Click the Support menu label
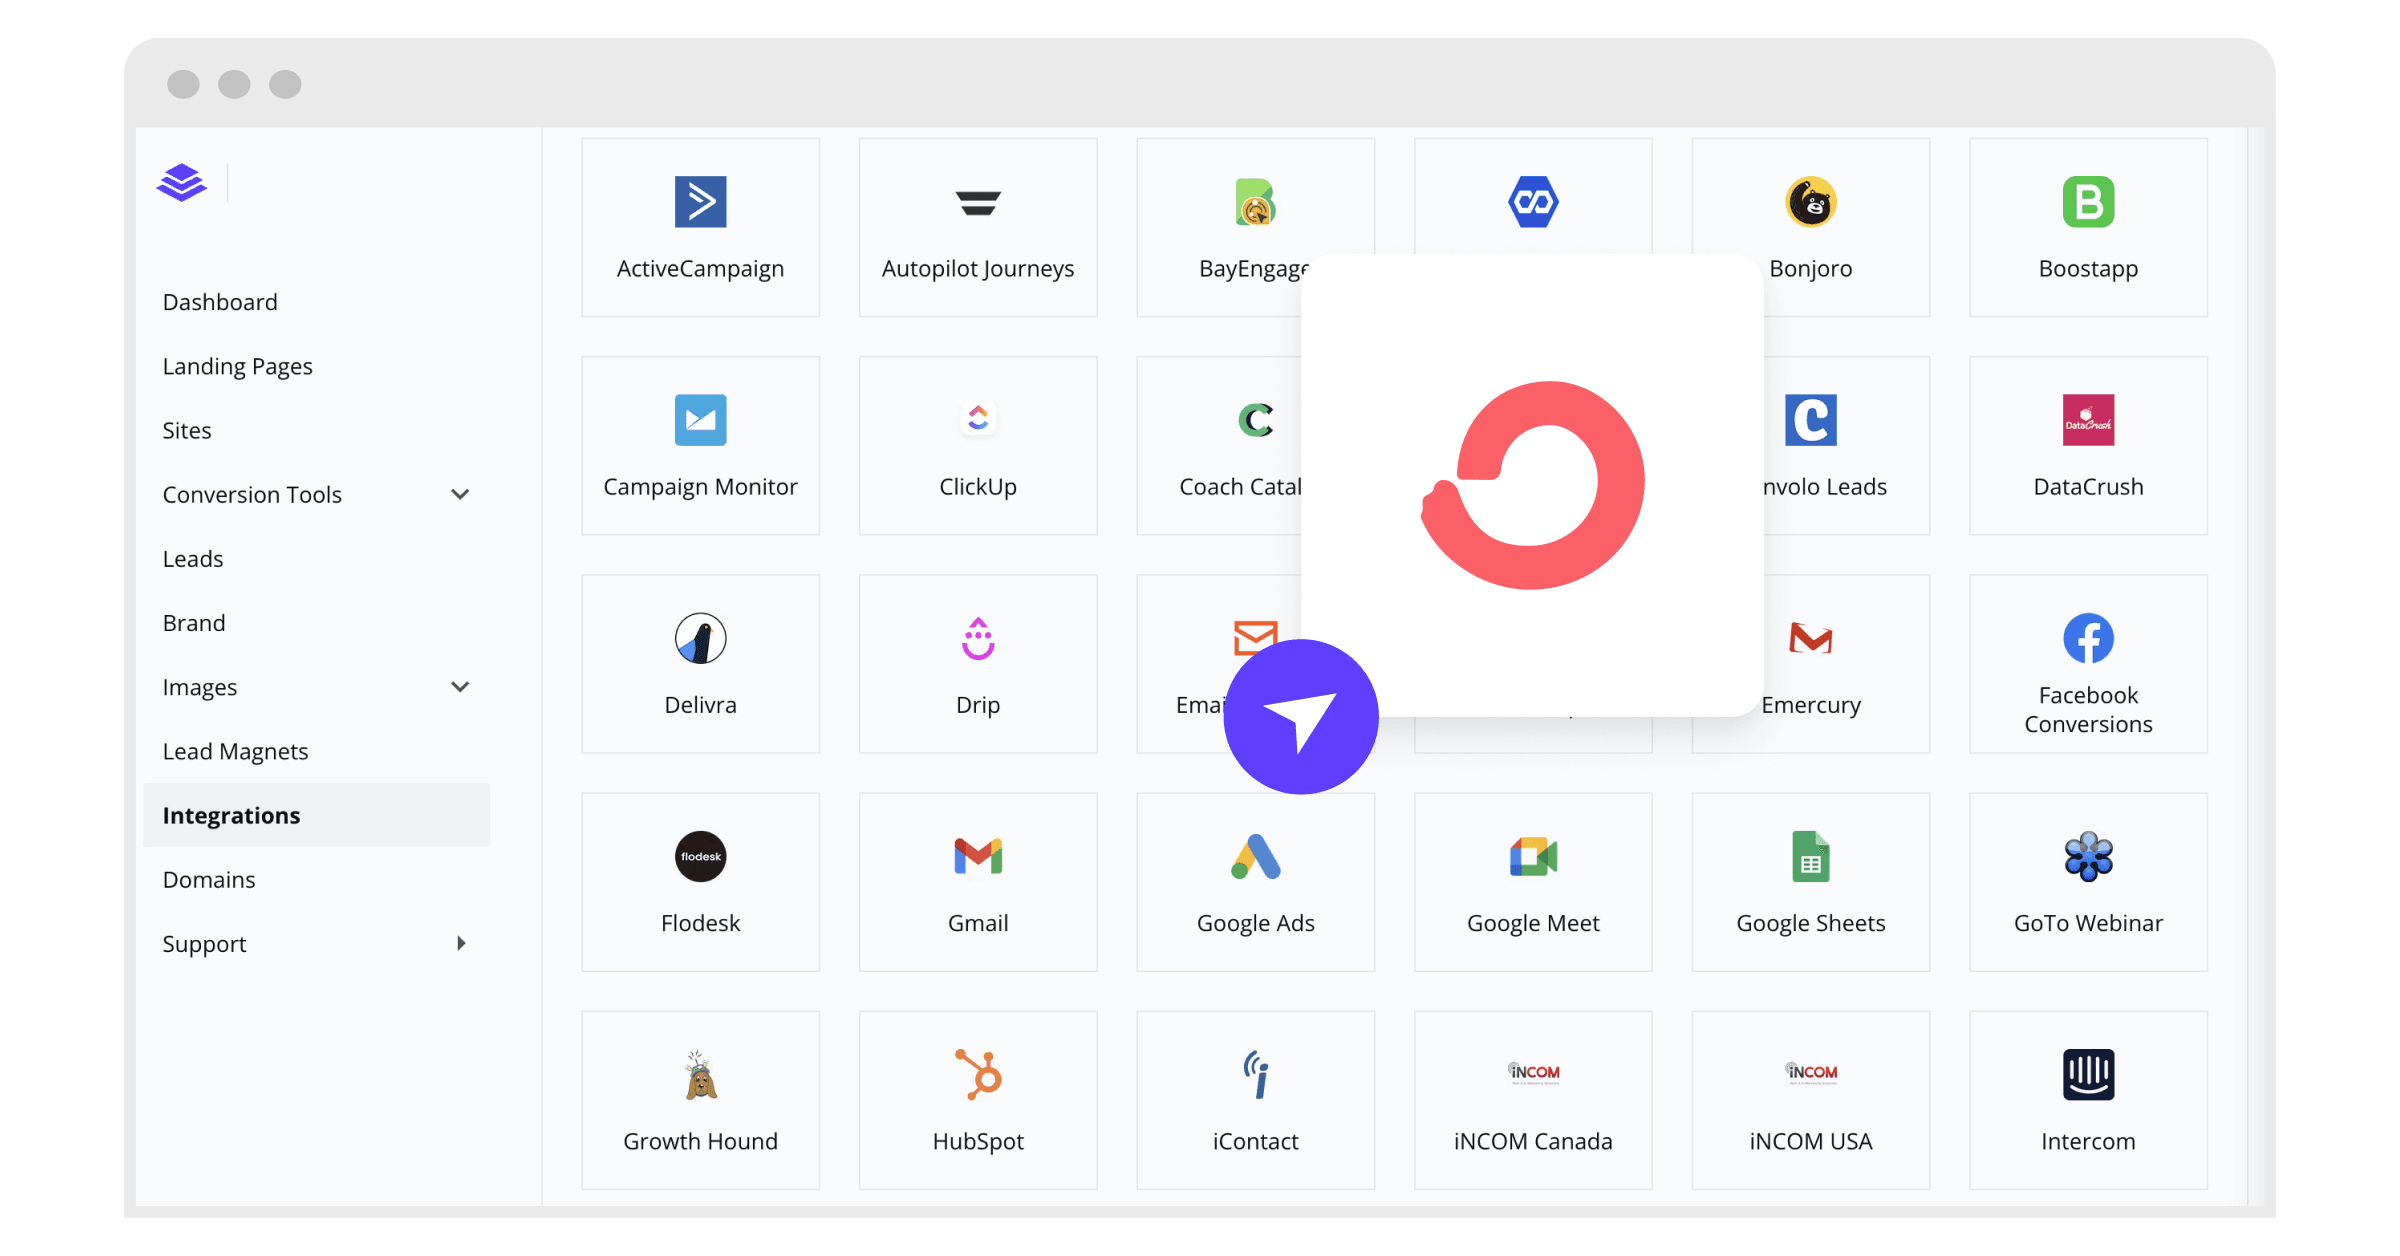The image size is (2400, 1256). 204,944
